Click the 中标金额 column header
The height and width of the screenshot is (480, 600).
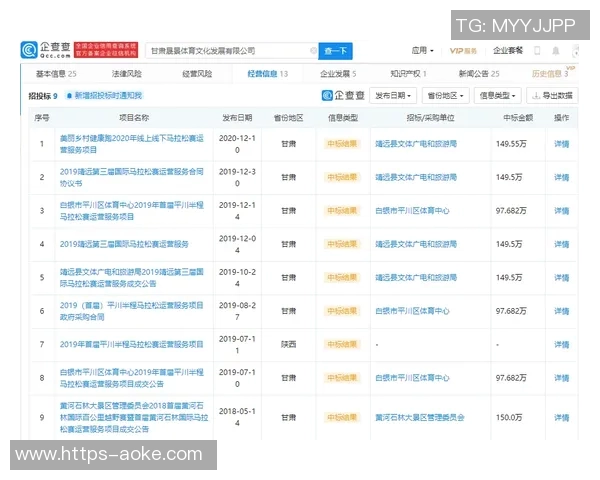[518, 118]
